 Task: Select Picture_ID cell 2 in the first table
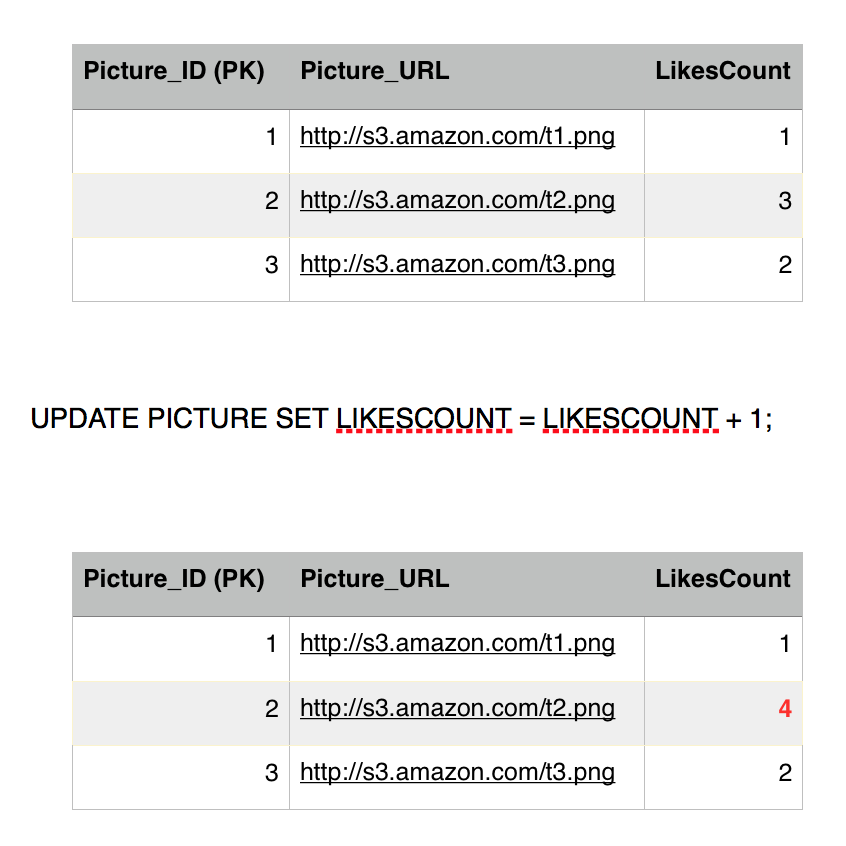click(x=272, y=201)
